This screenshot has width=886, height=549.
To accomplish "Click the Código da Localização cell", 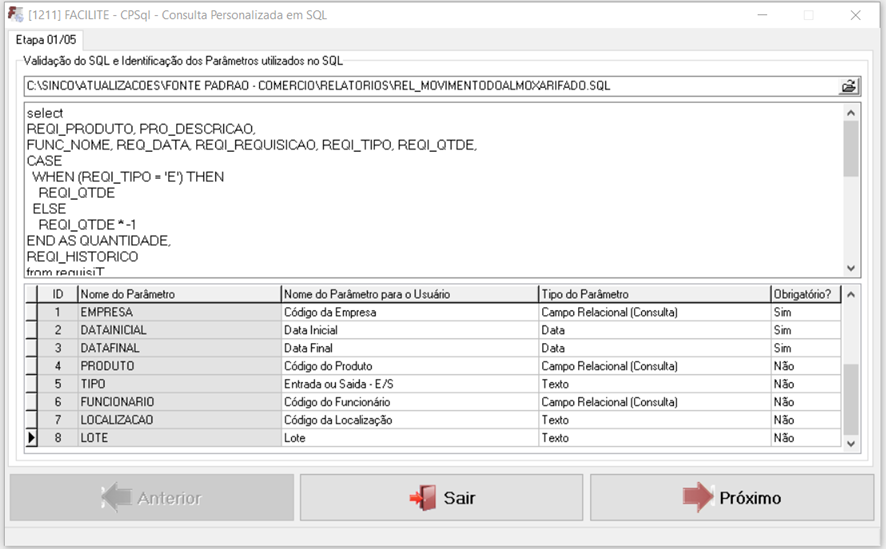I will click(x=410, y=420).
